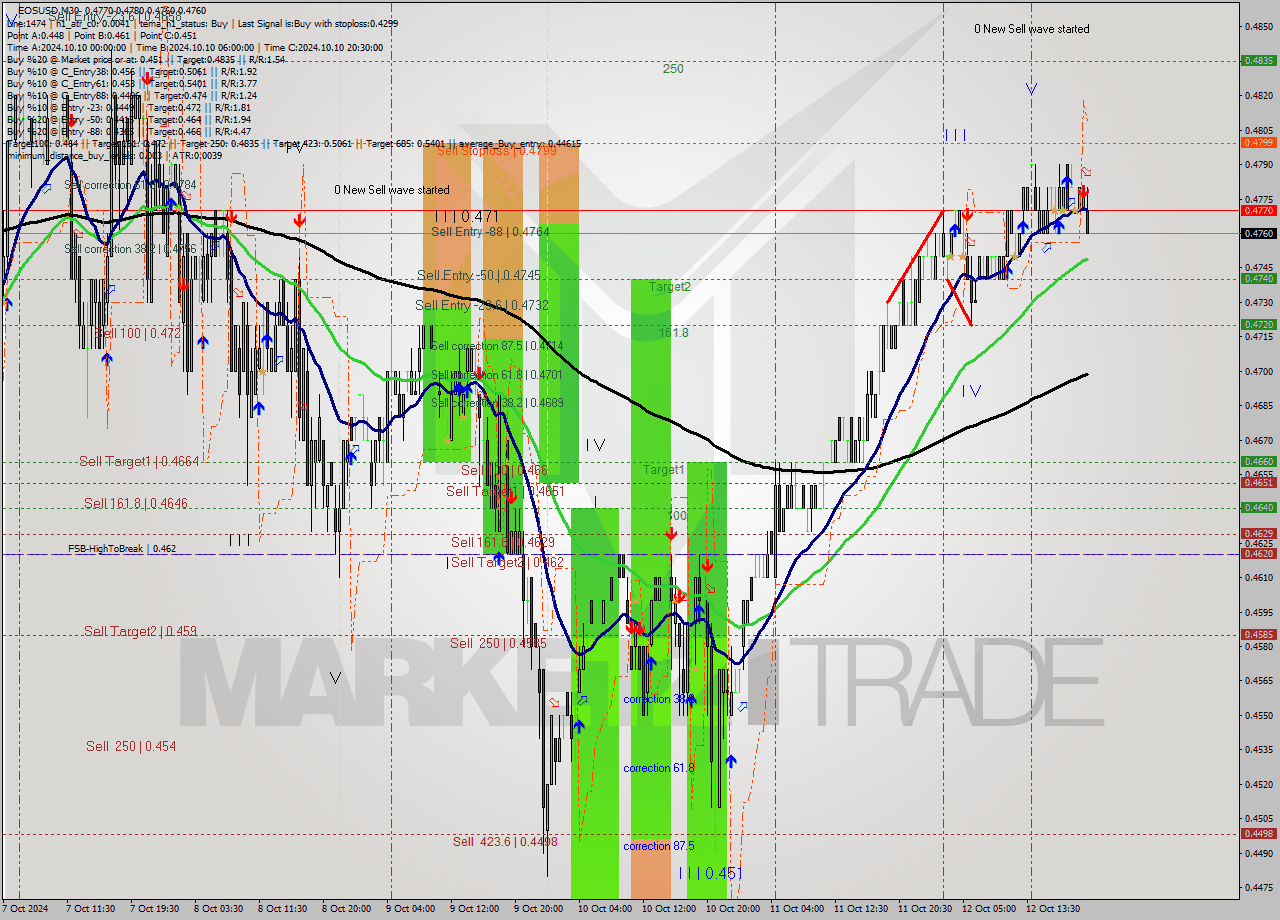
Task: Select the 'Sell Entry -23.6 | 0.4732' label
Action: [x=482, y=305]
